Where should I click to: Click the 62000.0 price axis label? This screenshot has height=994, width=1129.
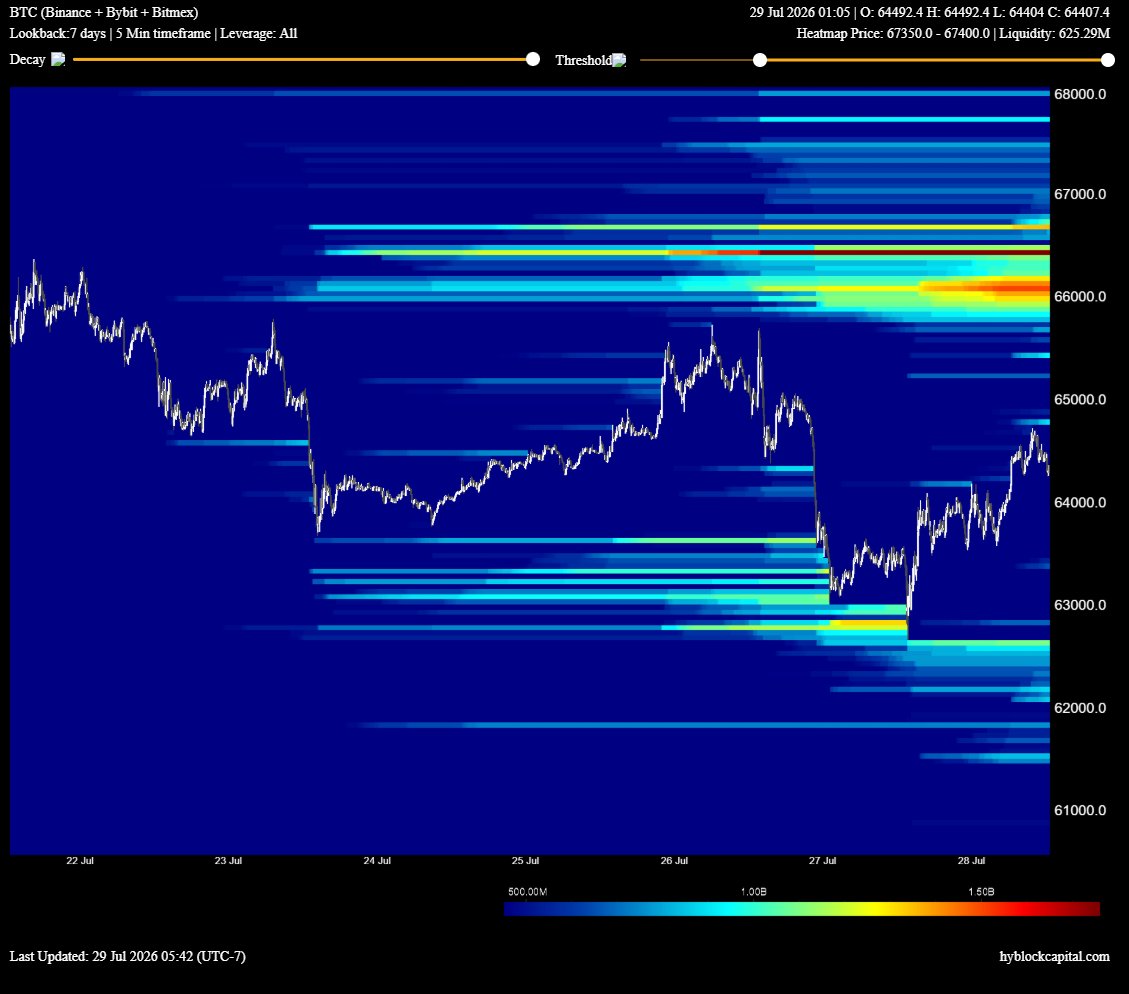(x=1080, y=708)
